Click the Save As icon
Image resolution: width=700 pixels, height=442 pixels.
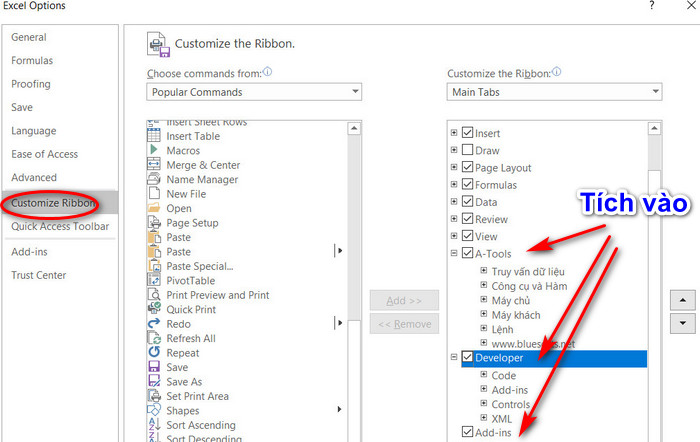tap(154, 381)
